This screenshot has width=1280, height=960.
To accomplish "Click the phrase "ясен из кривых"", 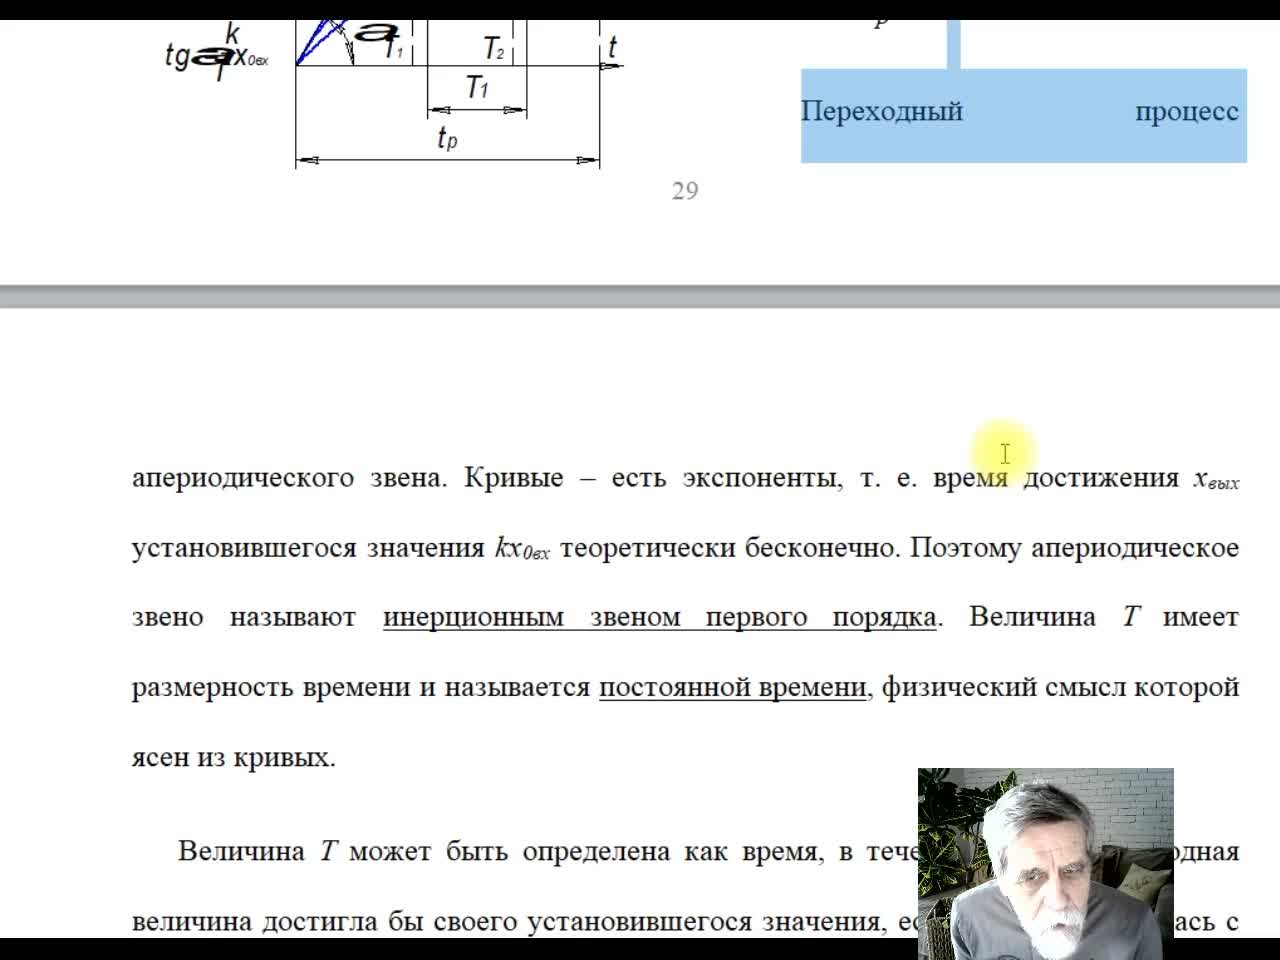I will pos(234,757).
